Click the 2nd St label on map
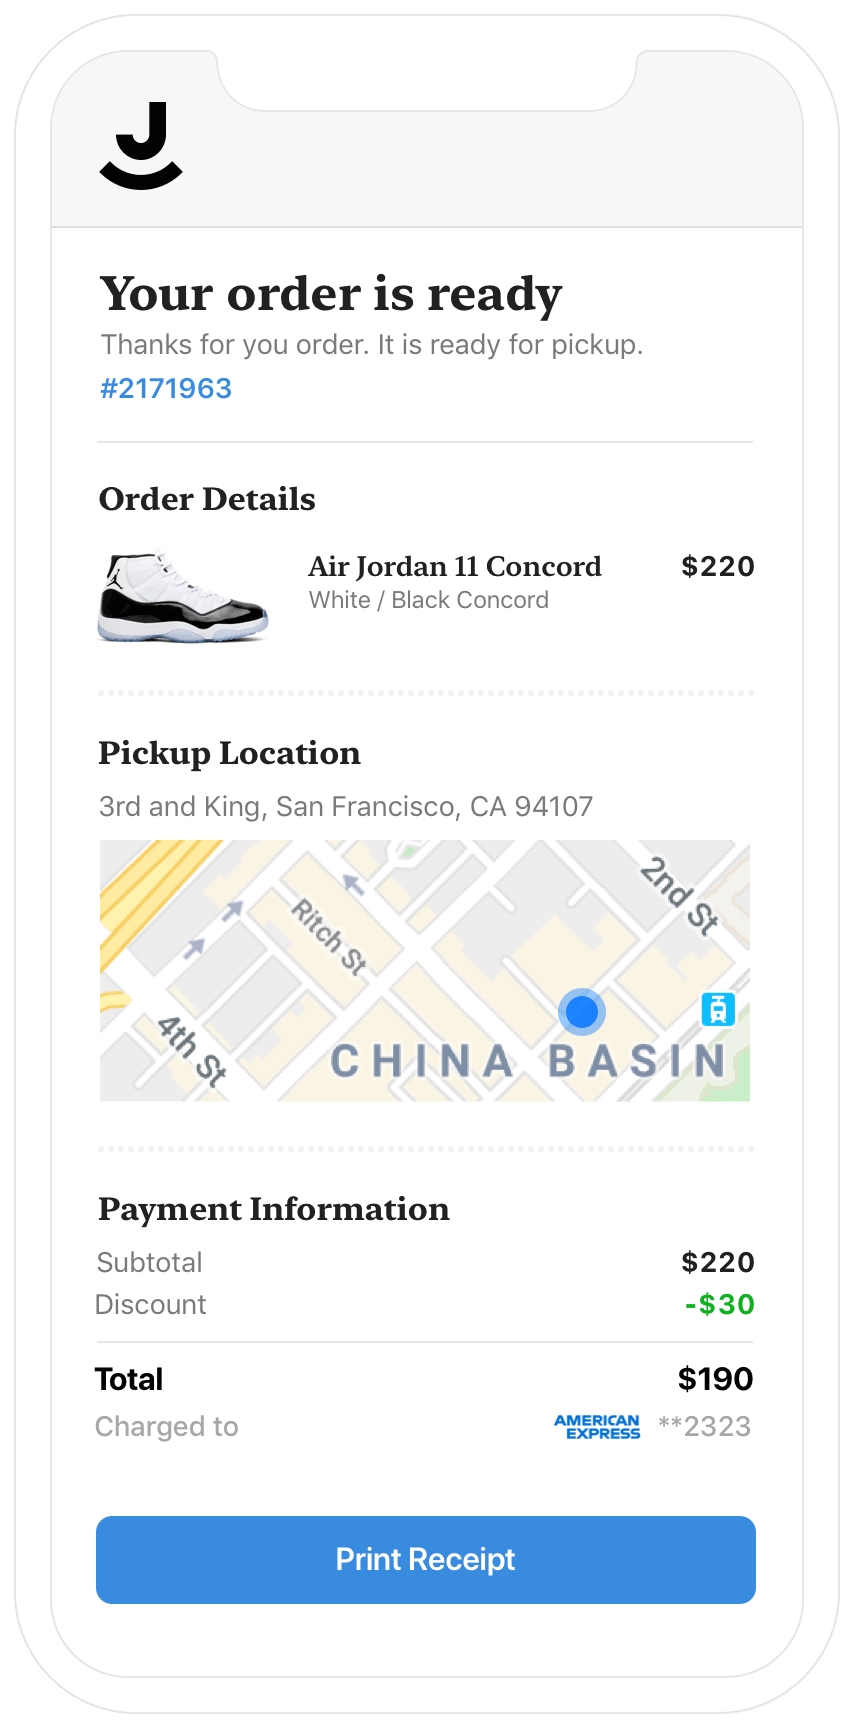854x1728 pixels. [680, 895]
